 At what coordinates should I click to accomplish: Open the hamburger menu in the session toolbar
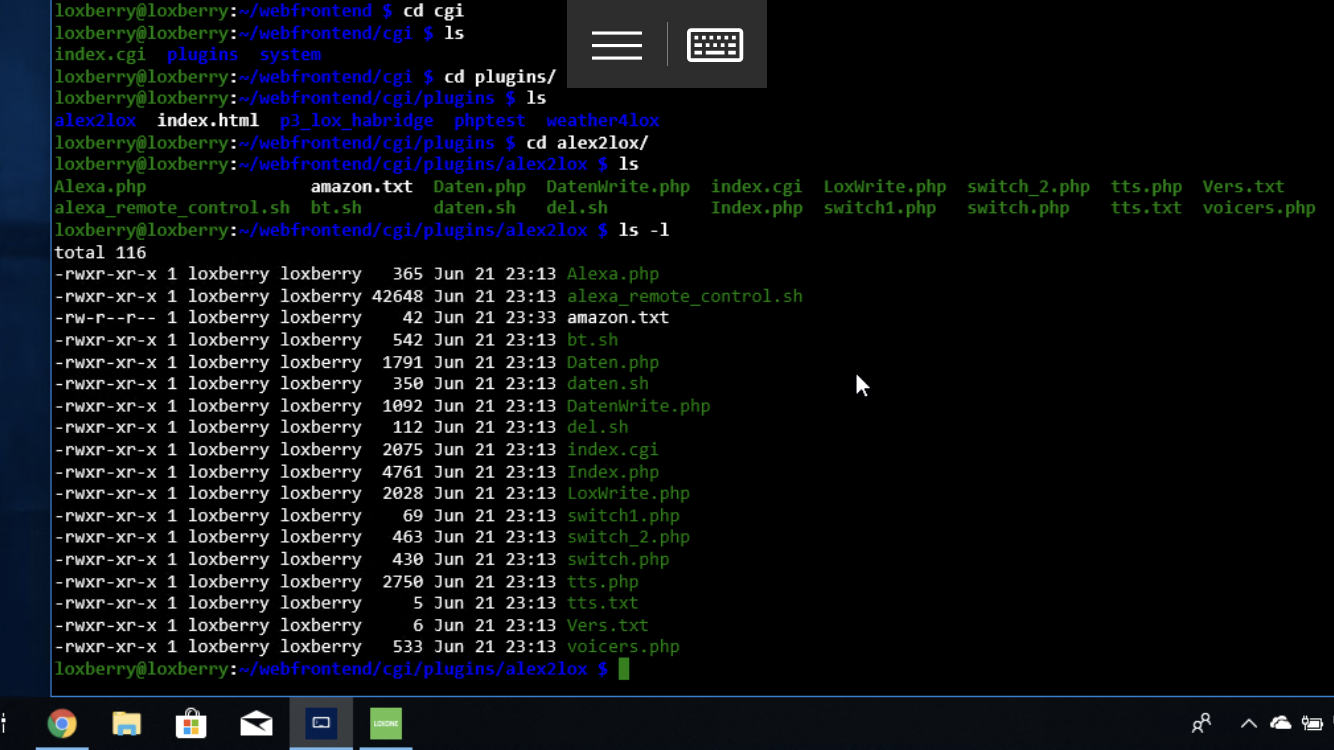point(616,45)
